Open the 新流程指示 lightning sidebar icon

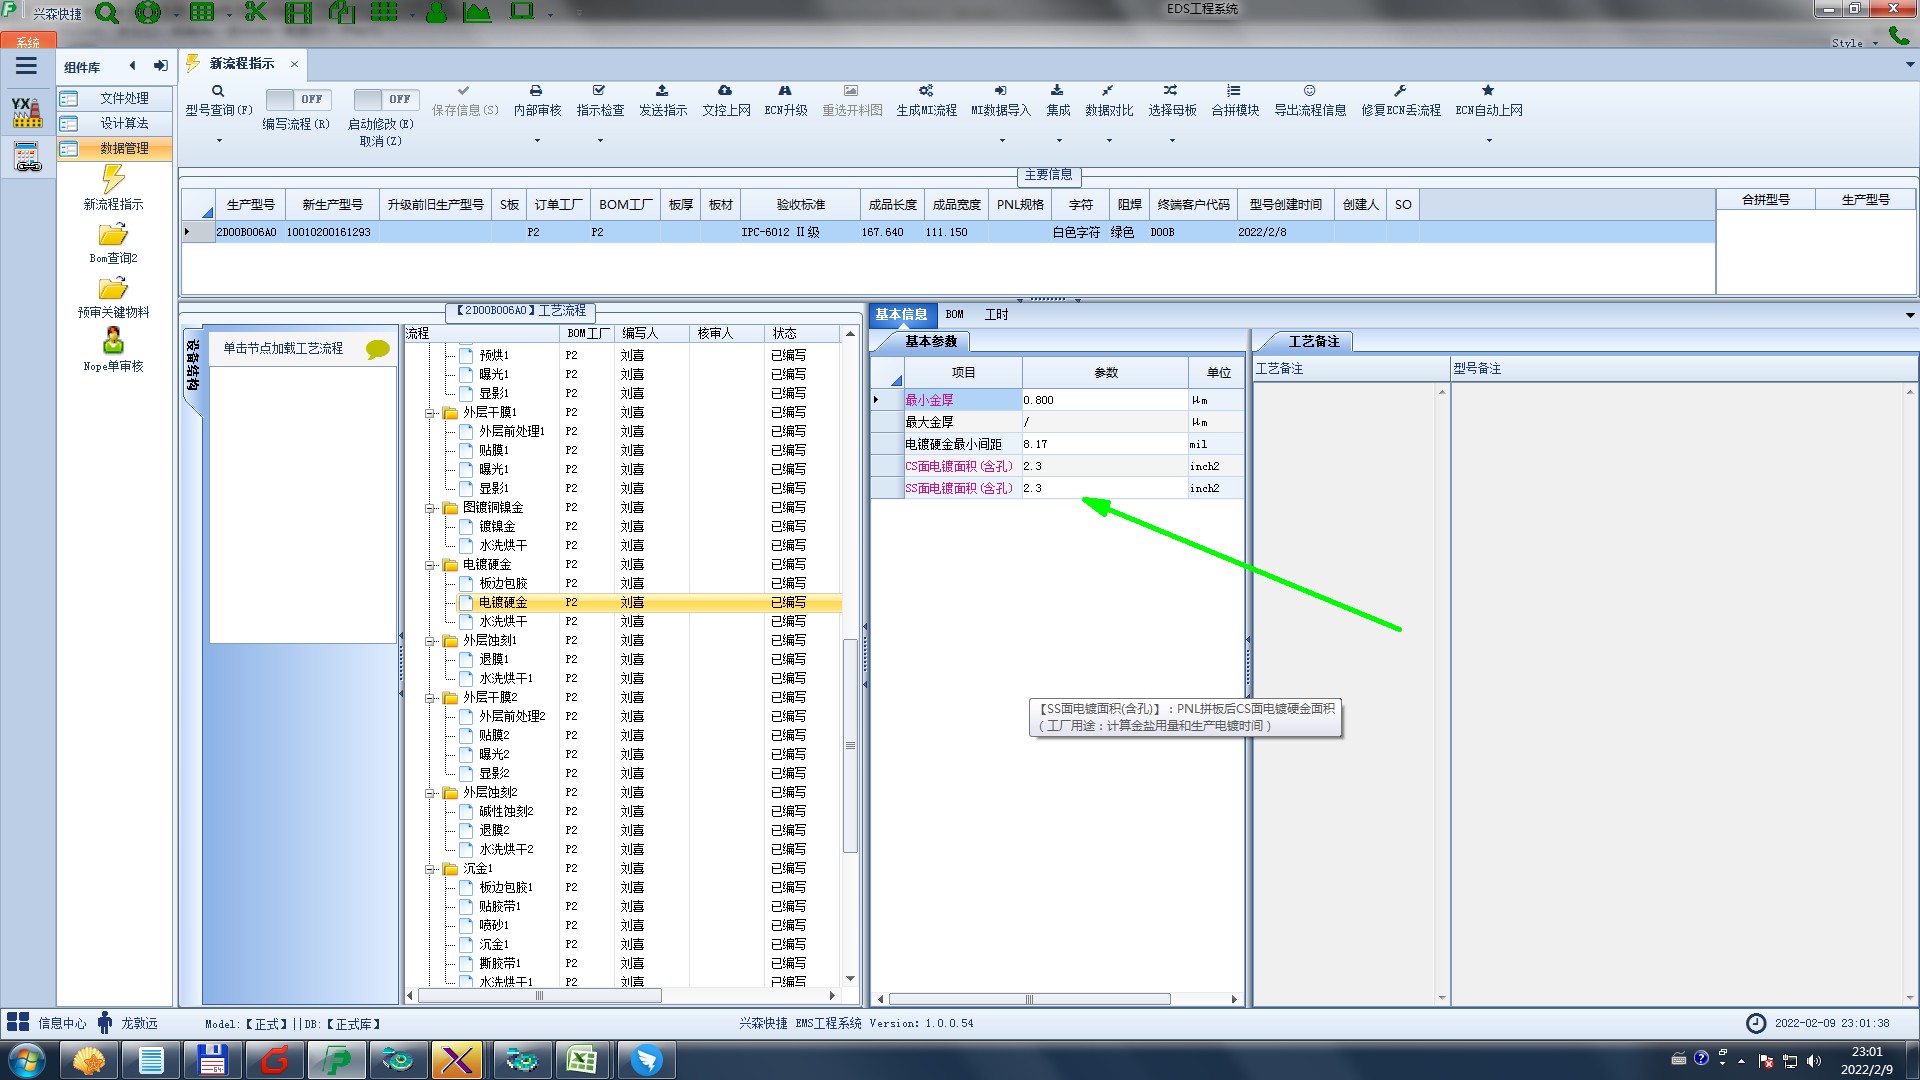[x=113, y=180]
